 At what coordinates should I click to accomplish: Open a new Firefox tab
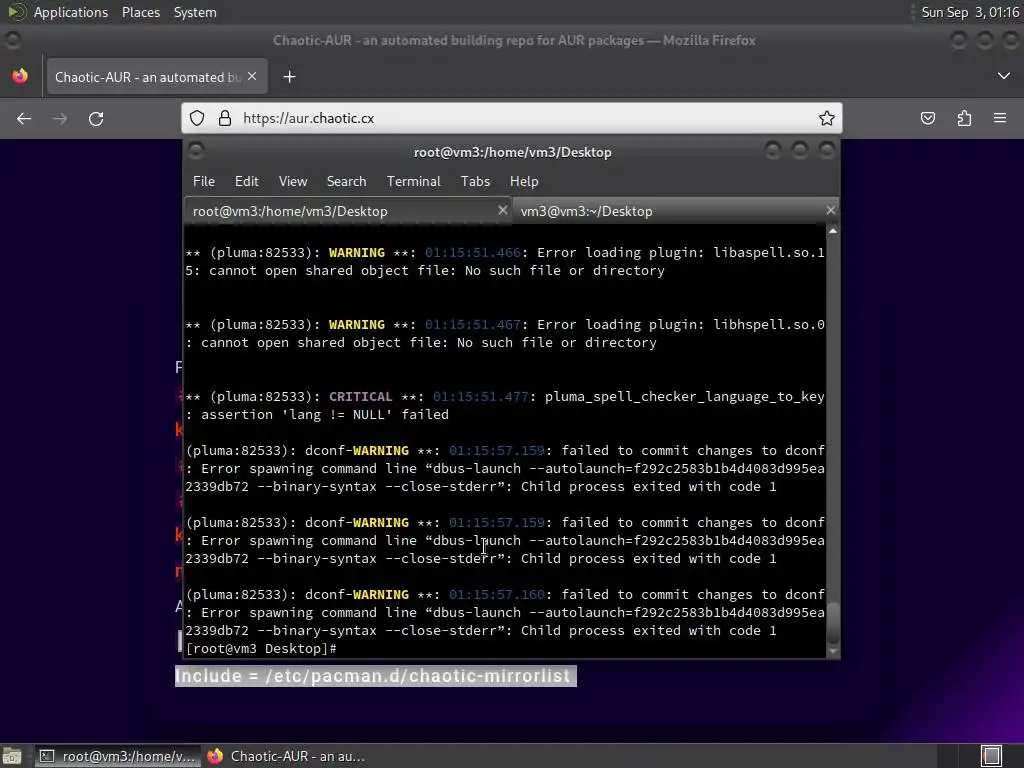pos(289,77)
